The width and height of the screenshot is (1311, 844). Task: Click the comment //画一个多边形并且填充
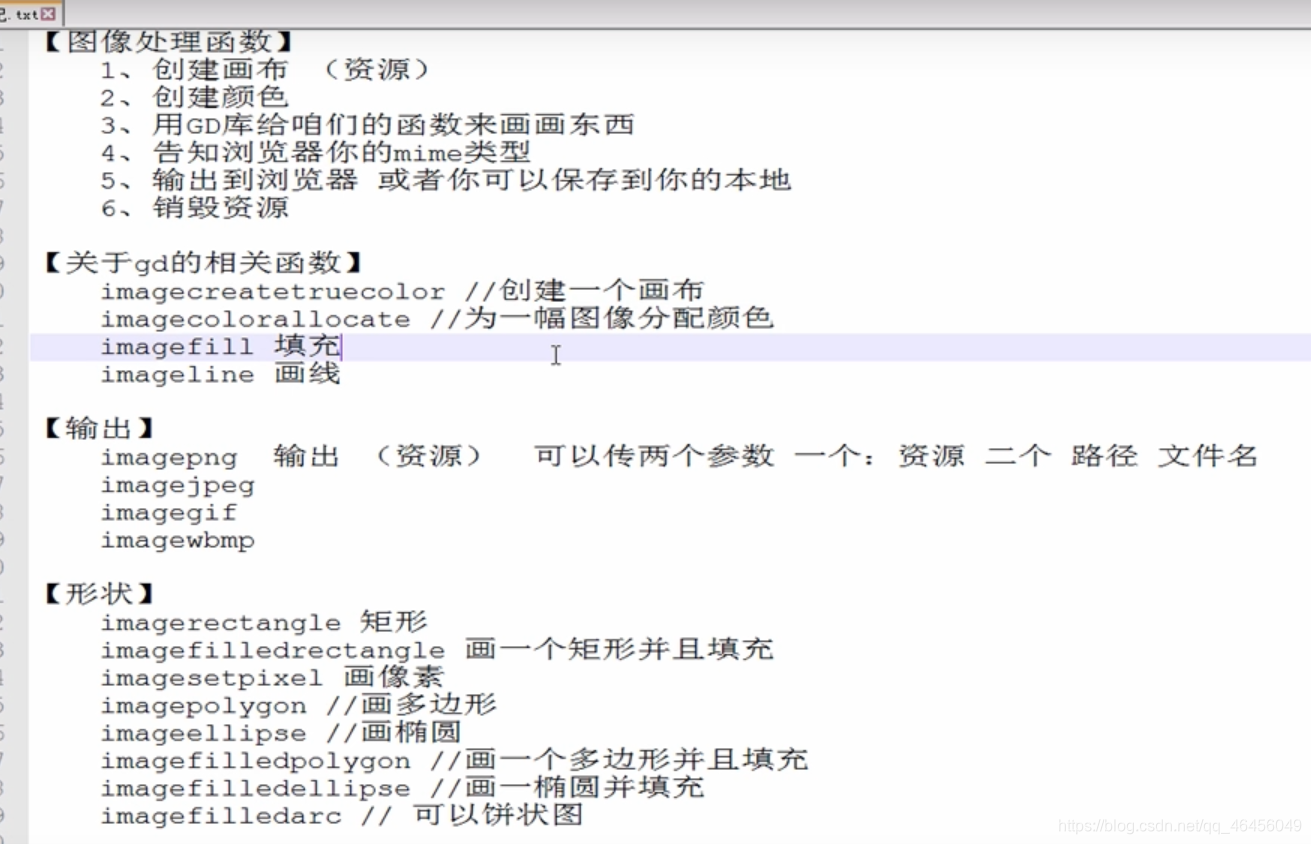[x=619, y=760]
